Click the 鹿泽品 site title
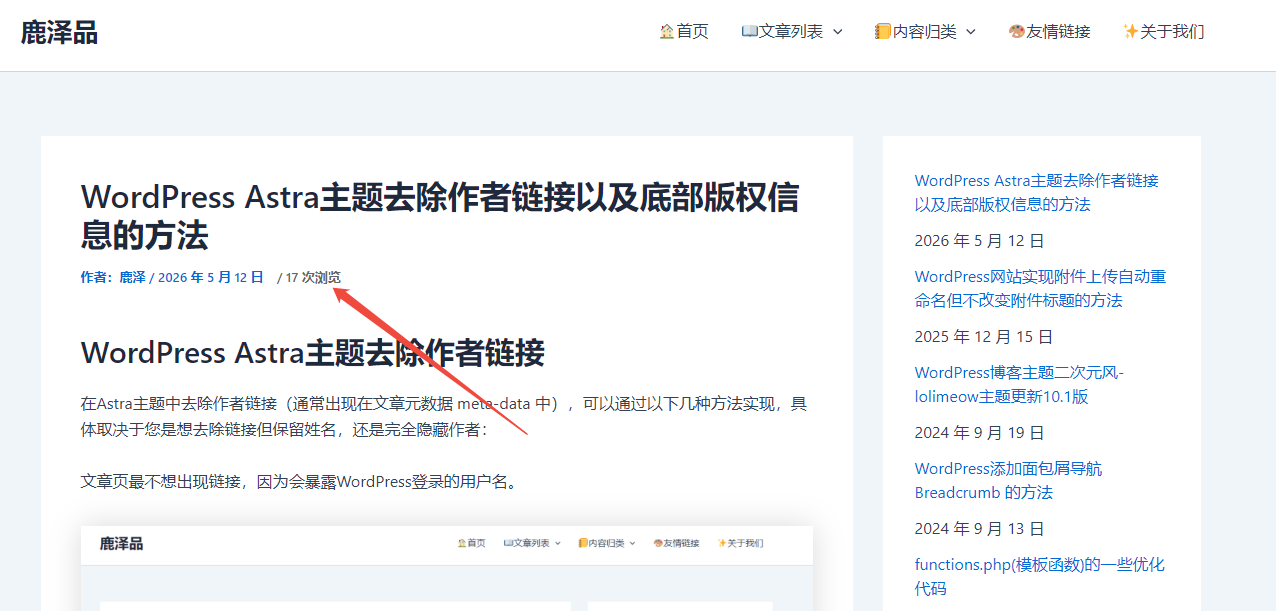This screenshot has width=1276, height=611. point(59,33)
